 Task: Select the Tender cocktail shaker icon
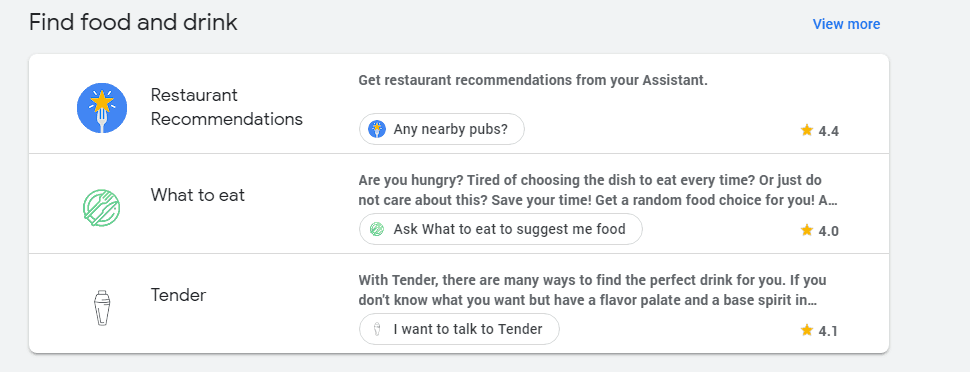pos(101,308)
